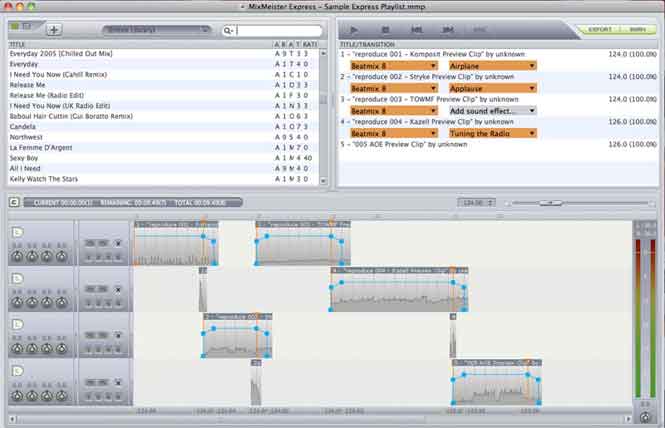Screen dimensions: 665x428
Task: Adjust the timeline zoom slider handle
Action: pos(550,203)
